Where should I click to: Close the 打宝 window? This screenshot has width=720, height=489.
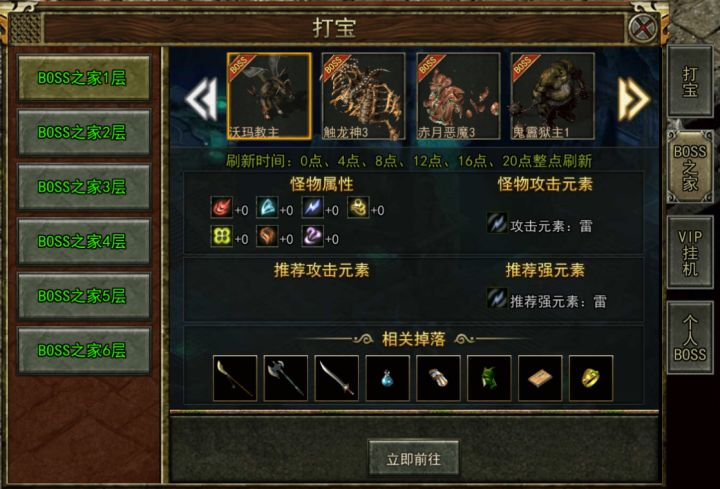tap(642, 28)
